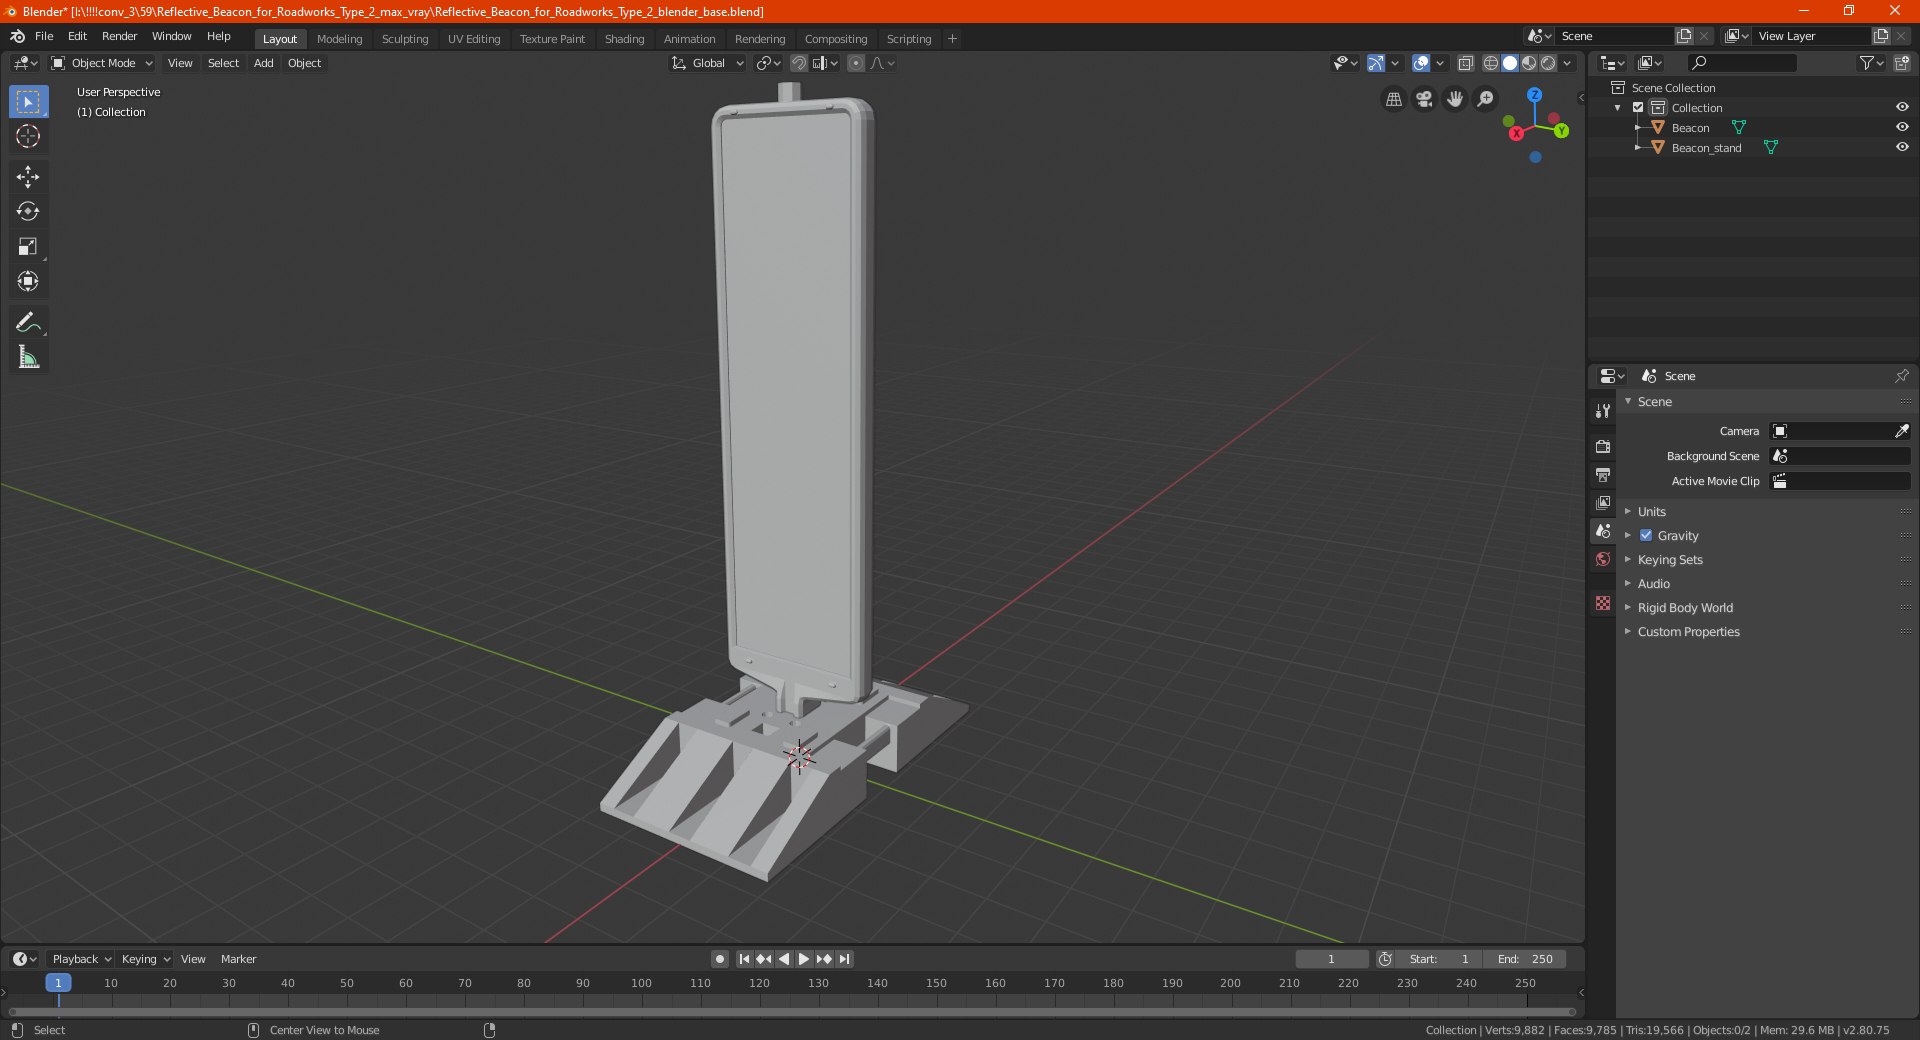Screen dimensions: 1920x1040
Task: Open the Global transform orientation dropdown
Action: (x=708, y=63)
